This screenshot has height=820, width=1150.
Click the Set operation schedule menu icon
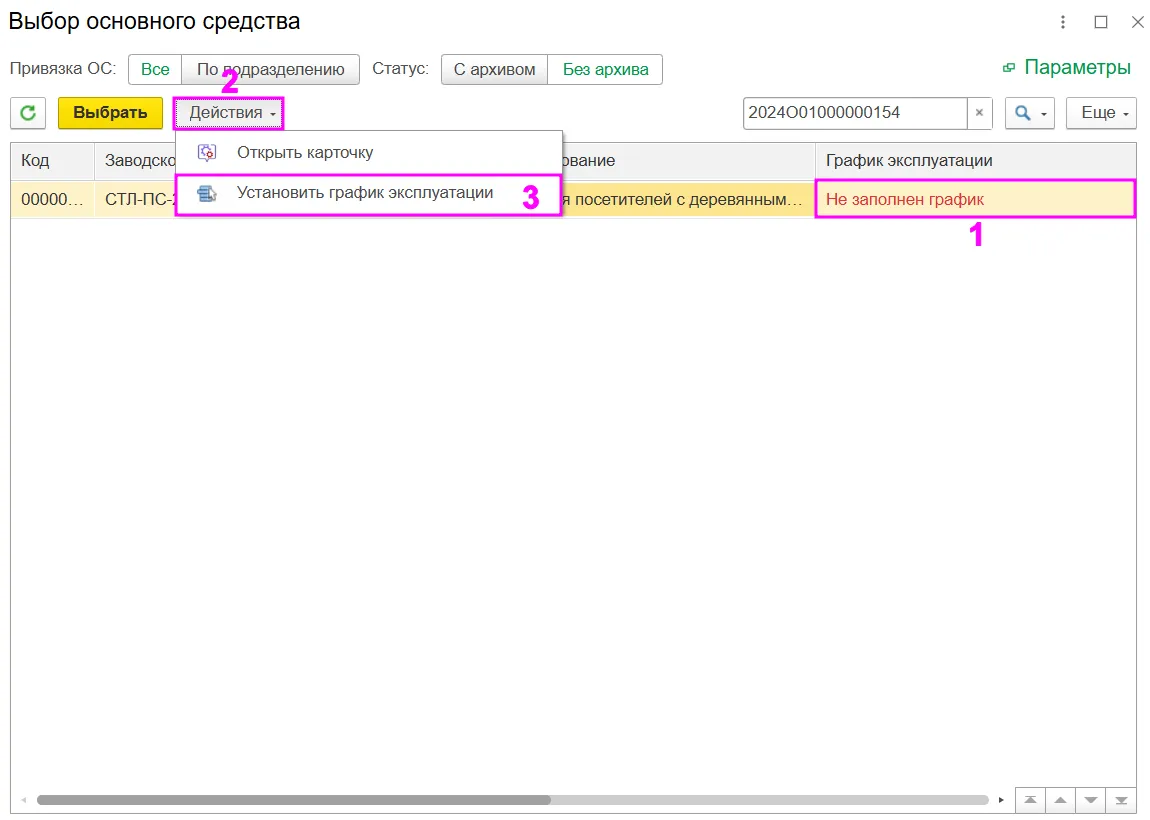(x=208, y=194)
